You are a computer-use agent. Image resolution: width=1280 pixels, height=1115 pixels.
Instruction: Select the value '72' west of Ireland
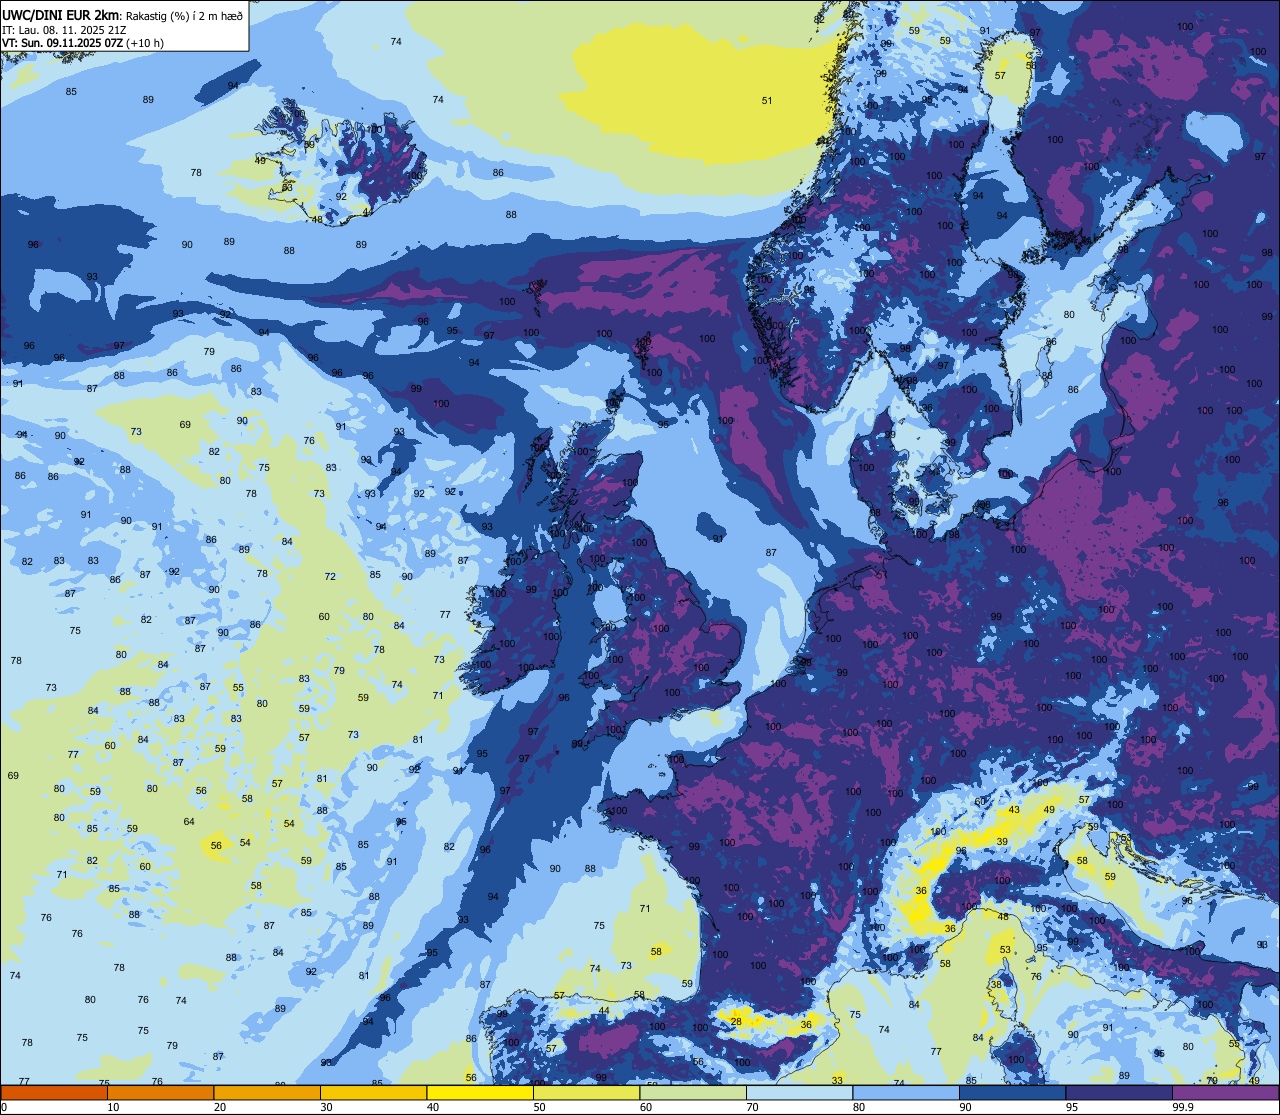pyautogui.click(x=330, y=577)
